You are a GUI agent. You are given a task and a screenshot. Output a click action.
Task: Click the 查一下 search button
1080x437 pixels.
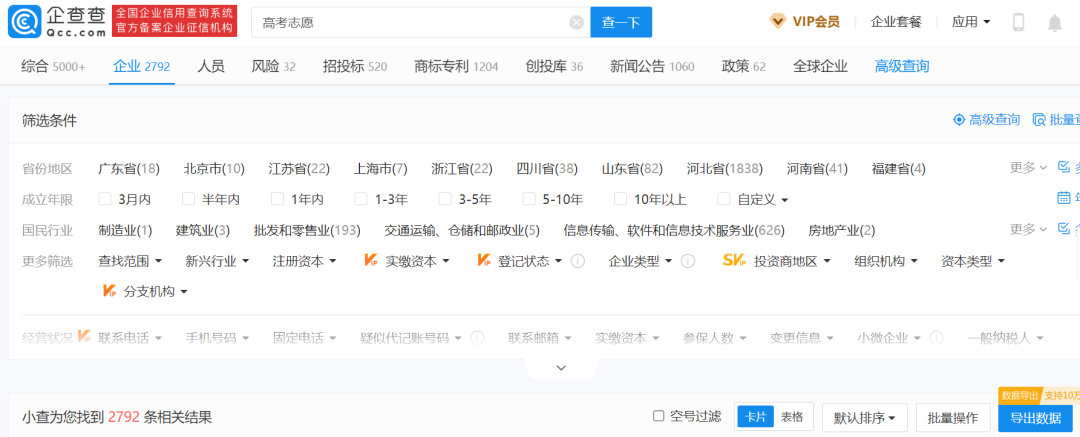click(x=621, y=23)
